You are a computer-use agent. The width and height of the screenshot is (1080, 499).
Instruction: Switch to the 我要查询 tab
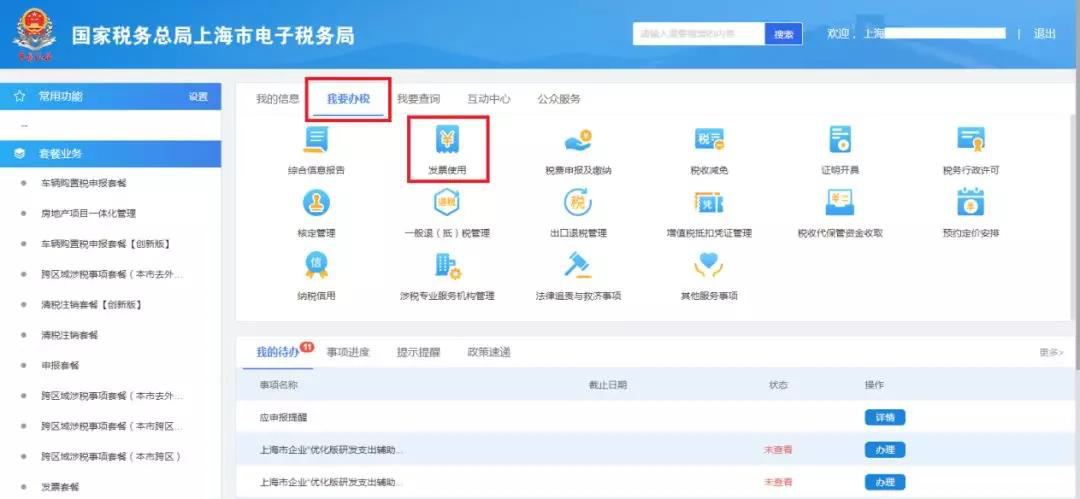pyautogui.click(x=418, y=99)
